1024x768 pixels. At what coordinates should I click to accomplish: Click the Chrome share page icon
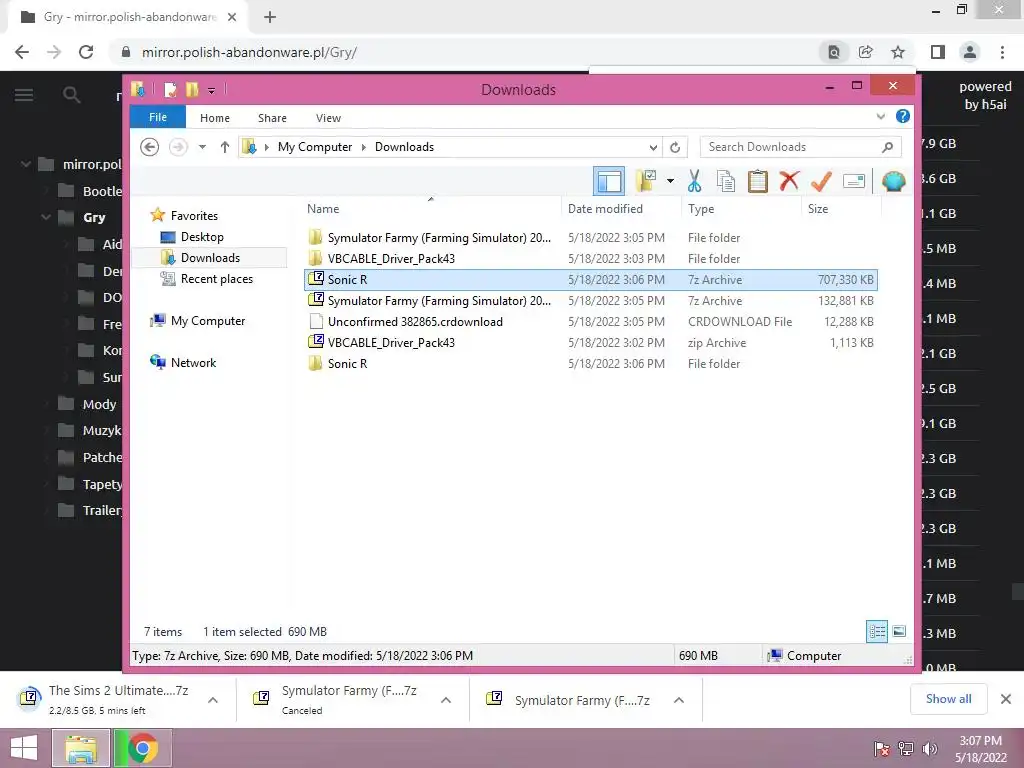[866, 52]
